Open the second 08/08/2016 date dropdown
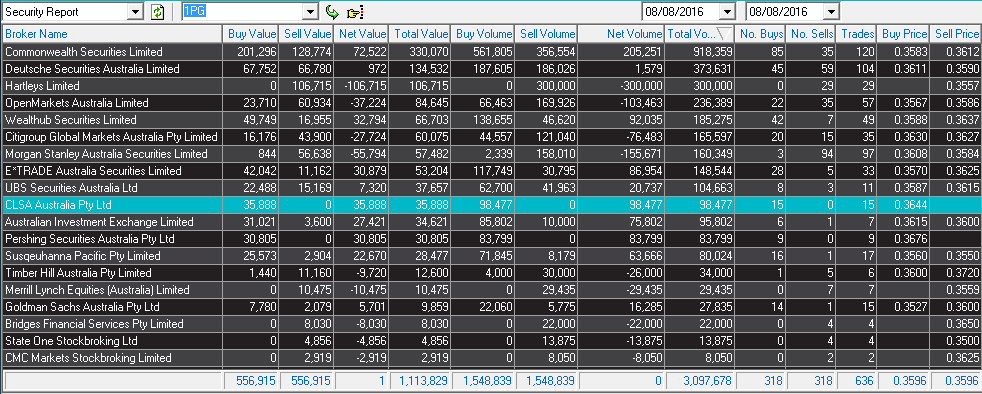Screen dimensions: 982x394 [x=831, y=11]
